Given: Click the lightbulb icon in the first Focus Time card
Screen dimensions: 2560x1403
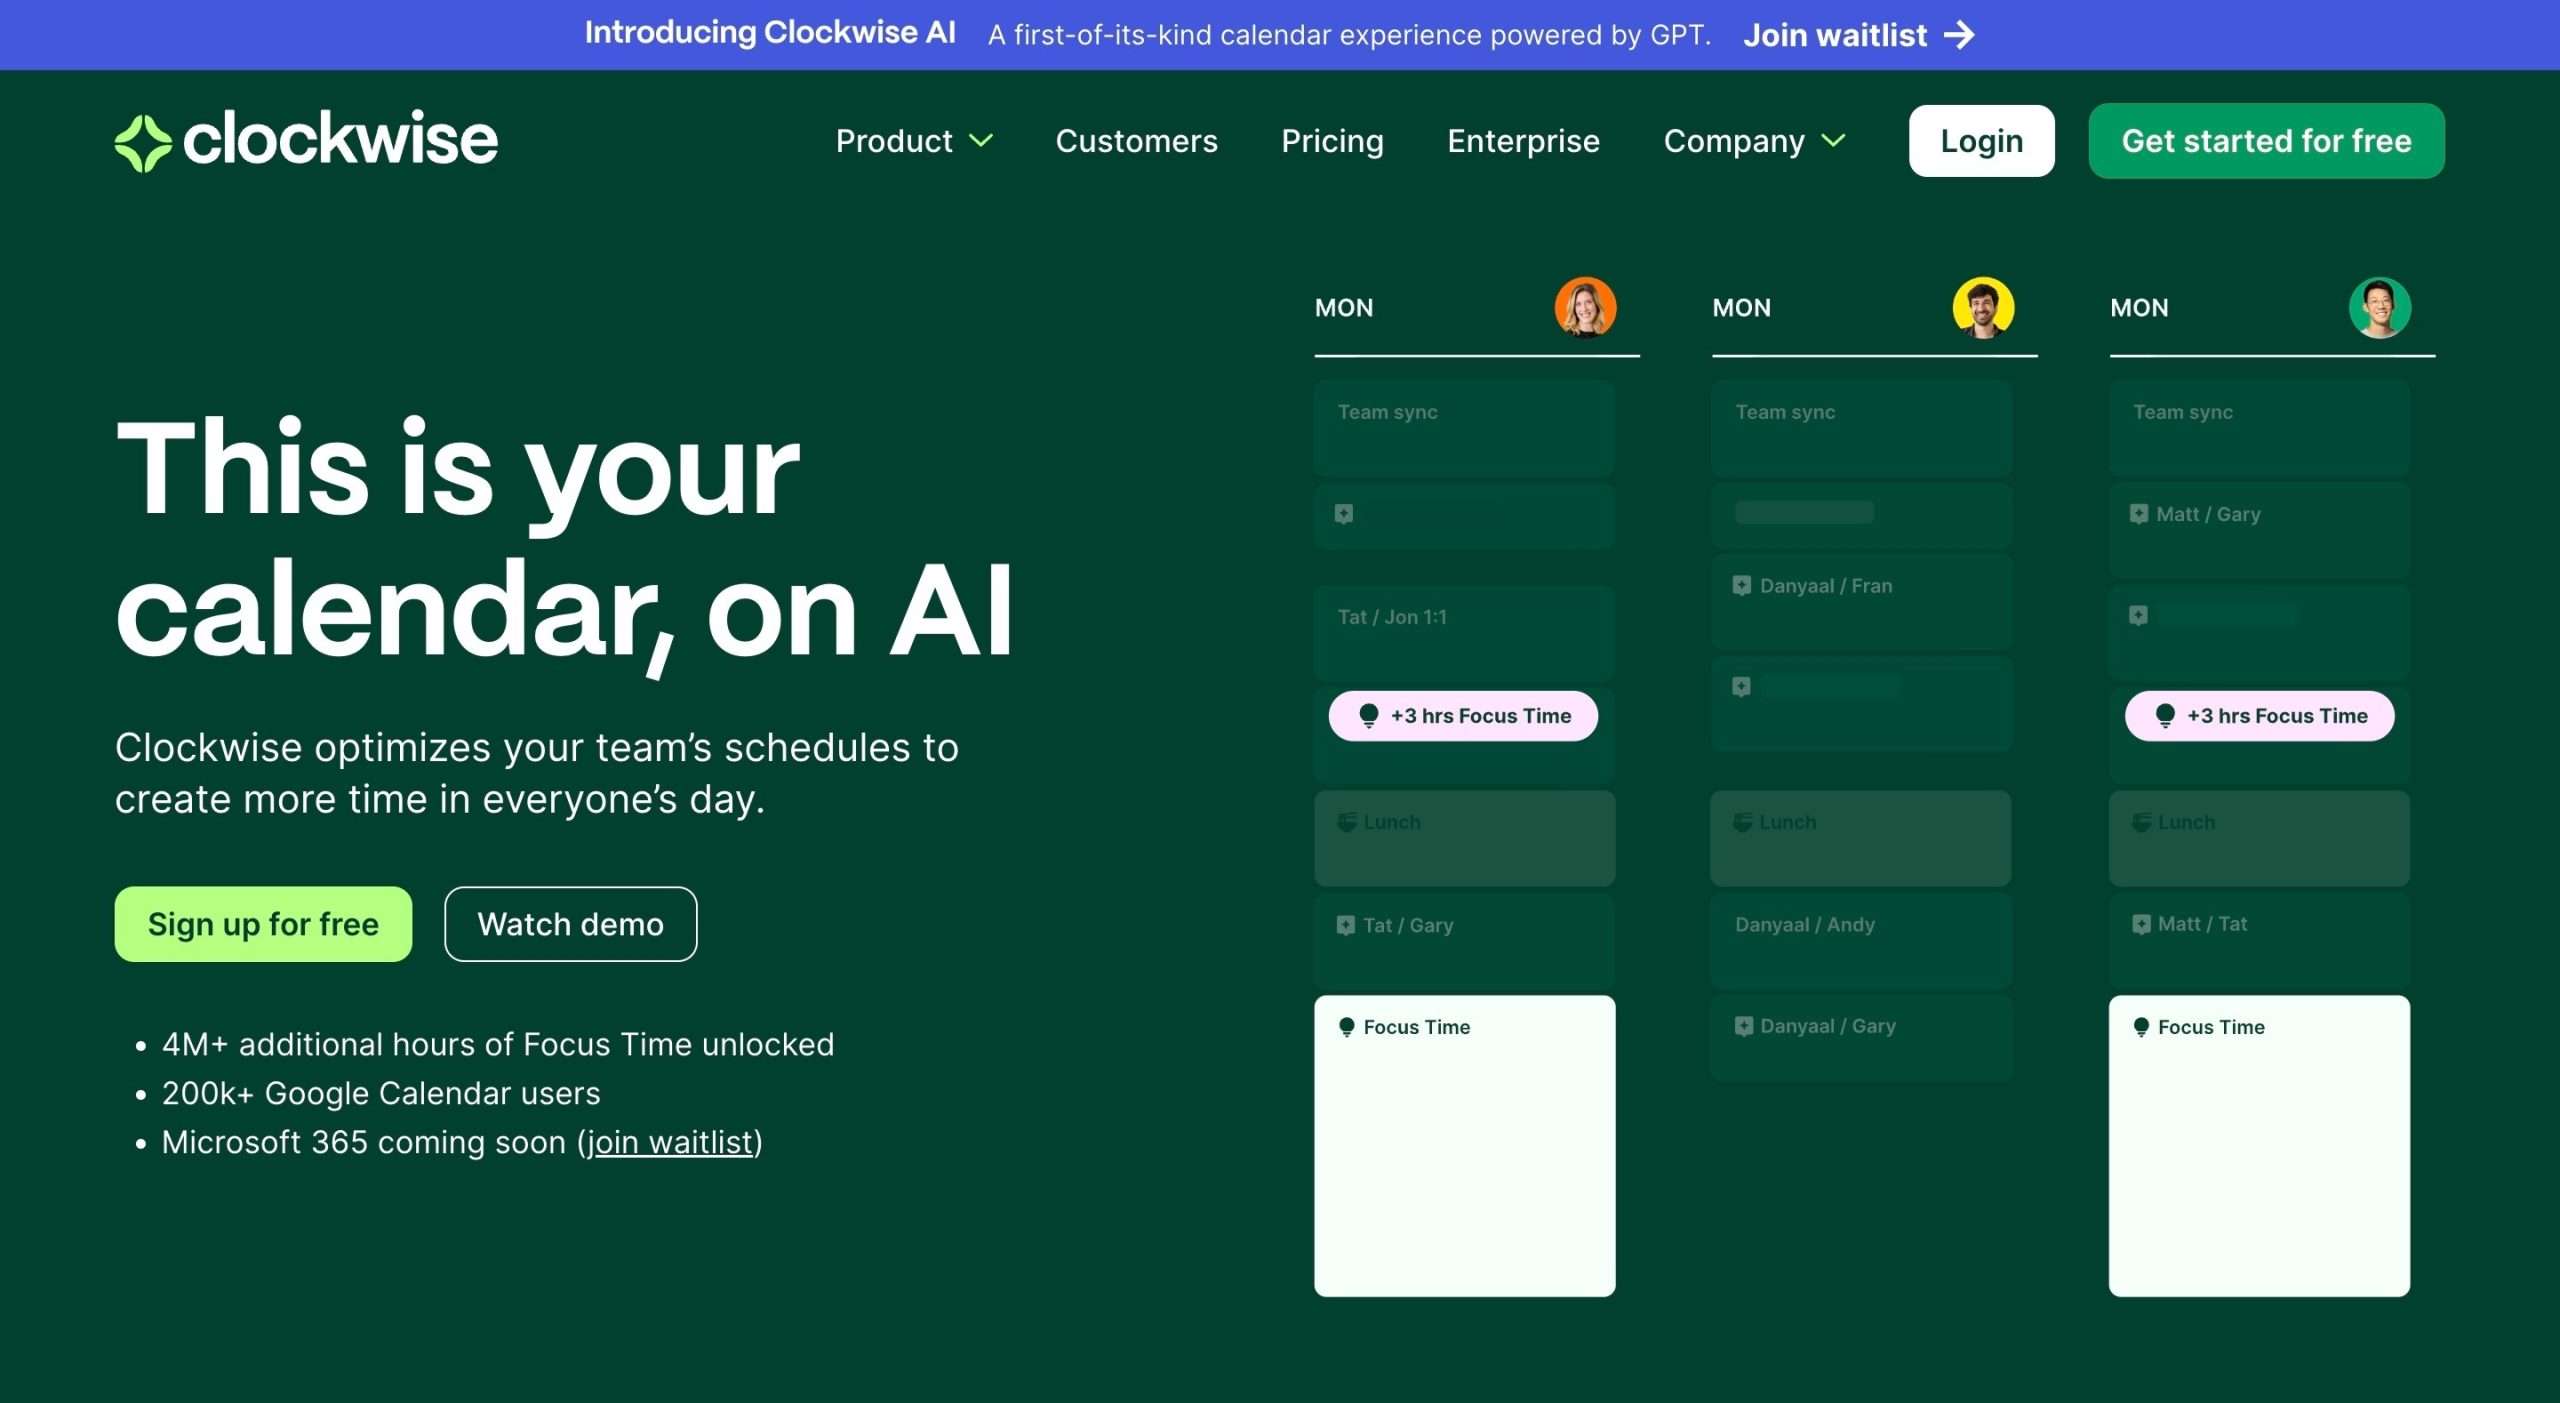Looking at the screenshot, I should (1347, 1027).
